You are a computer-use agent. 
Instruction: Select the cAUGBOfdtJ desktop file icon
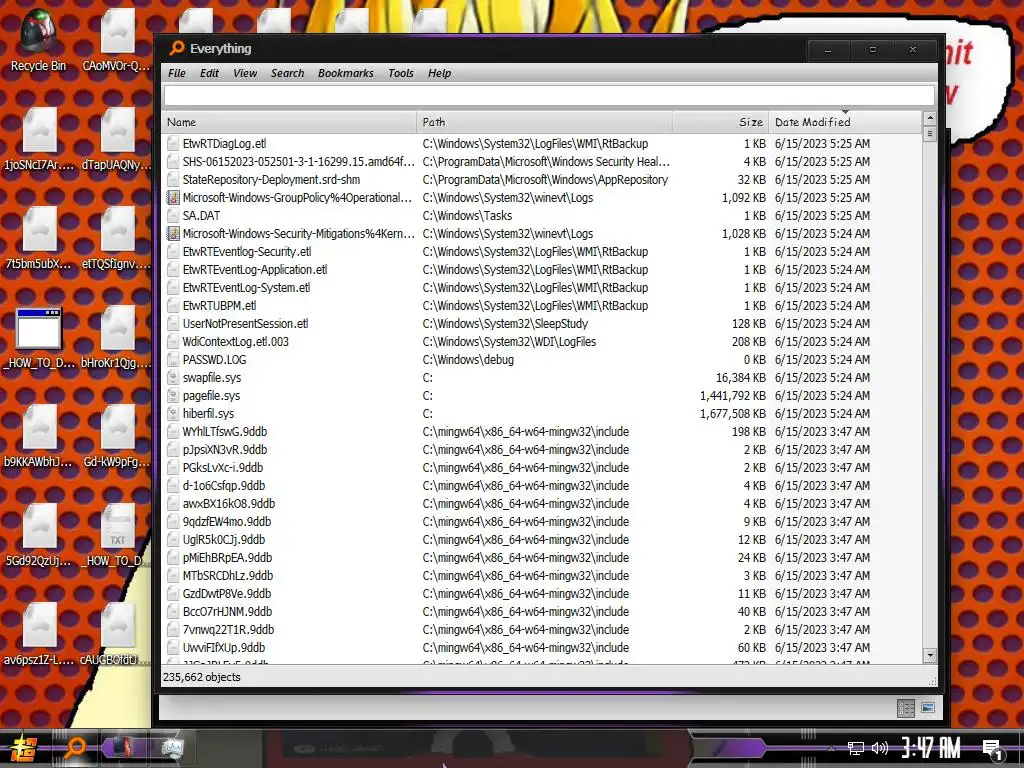(117, 634)
